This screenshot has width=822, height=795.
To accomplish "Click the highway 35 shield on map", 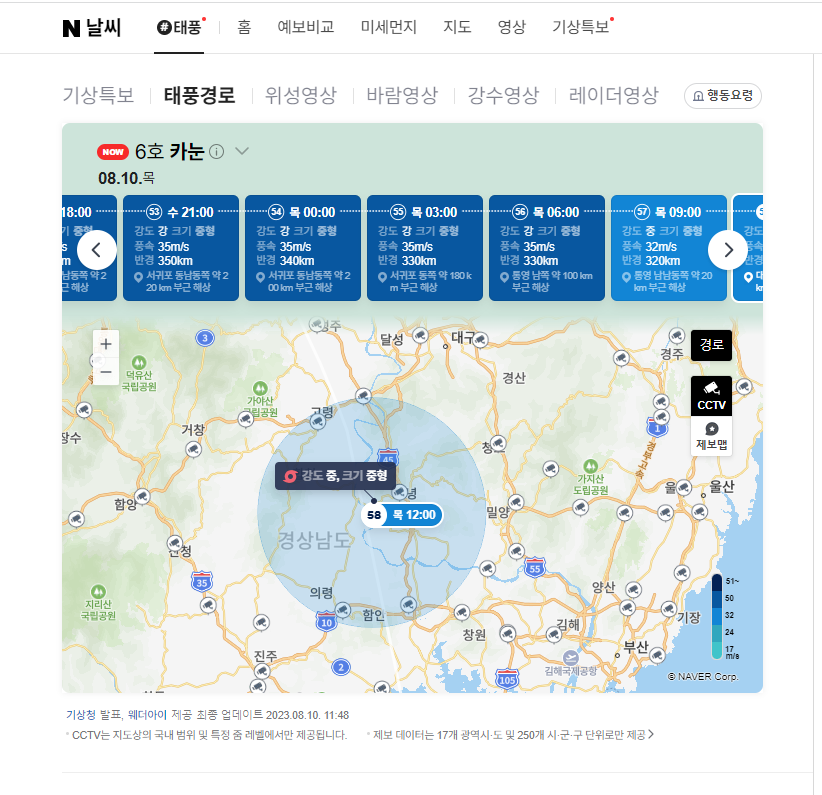I will click(x=202, y=582).
